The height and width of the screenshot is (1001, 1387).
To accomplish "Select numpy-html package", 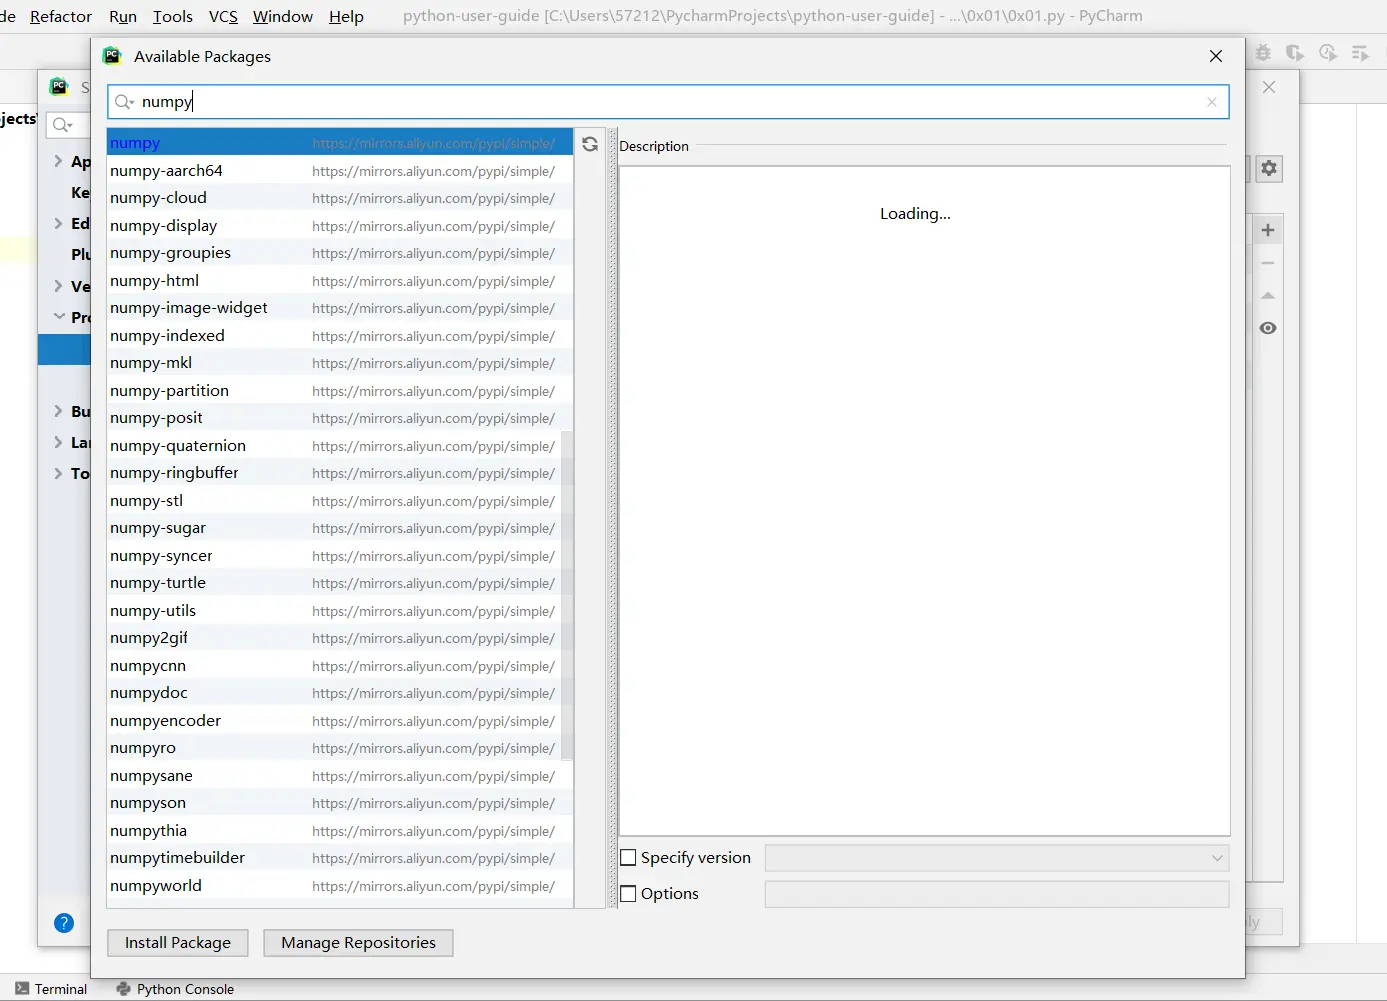I will (340, 281).
